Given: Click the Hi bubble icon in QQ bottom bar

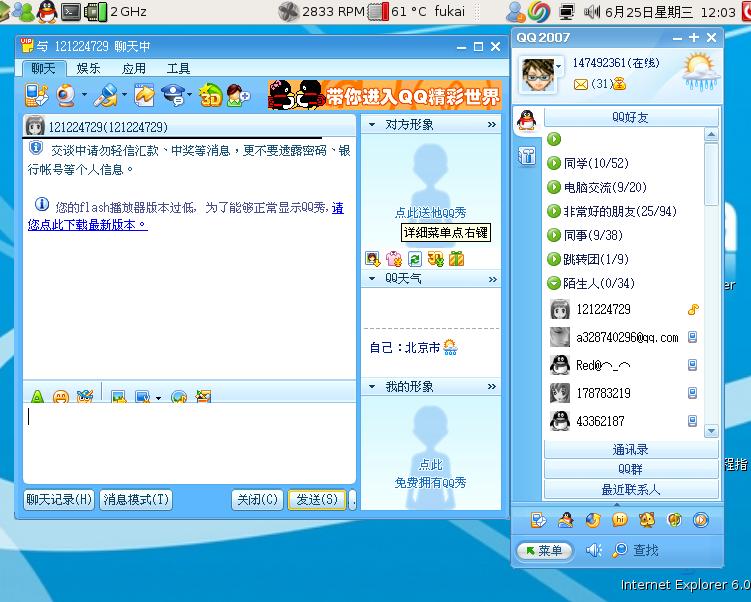Looking at the screenshot, I should pos(620,520).
